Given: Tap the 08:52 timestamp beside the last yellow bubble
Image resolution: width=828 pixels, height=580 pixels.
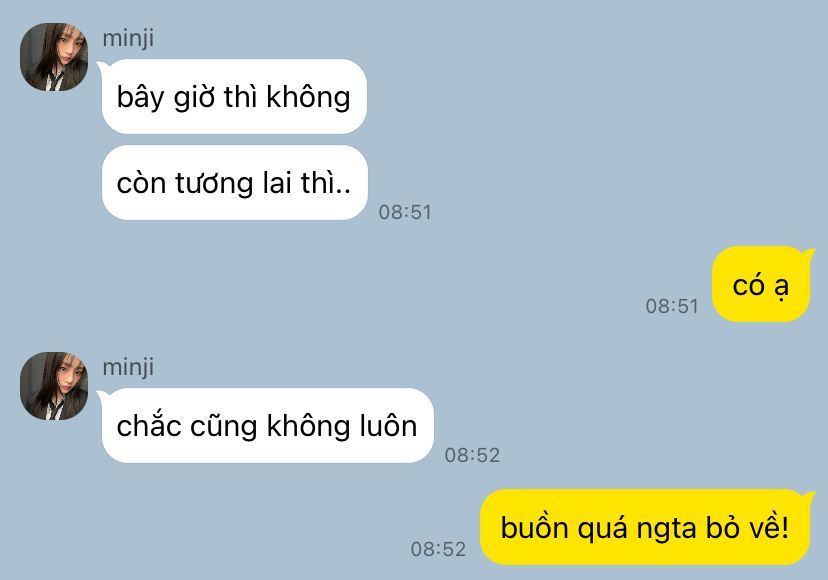Looking at the screenshot, I should coord(438,549).
